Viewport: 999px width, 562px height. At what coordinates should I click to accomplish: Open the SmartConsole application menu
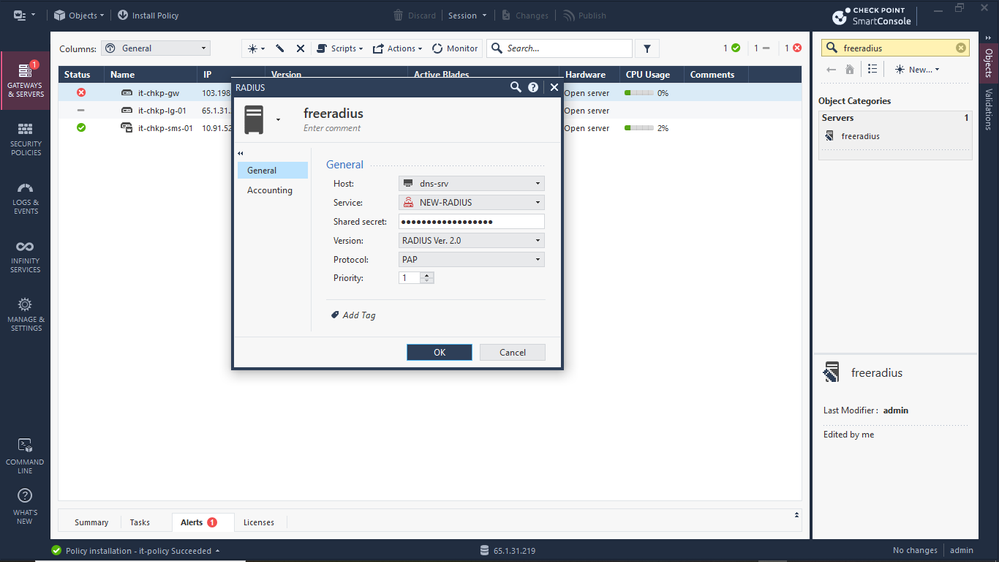pos(24,15)
